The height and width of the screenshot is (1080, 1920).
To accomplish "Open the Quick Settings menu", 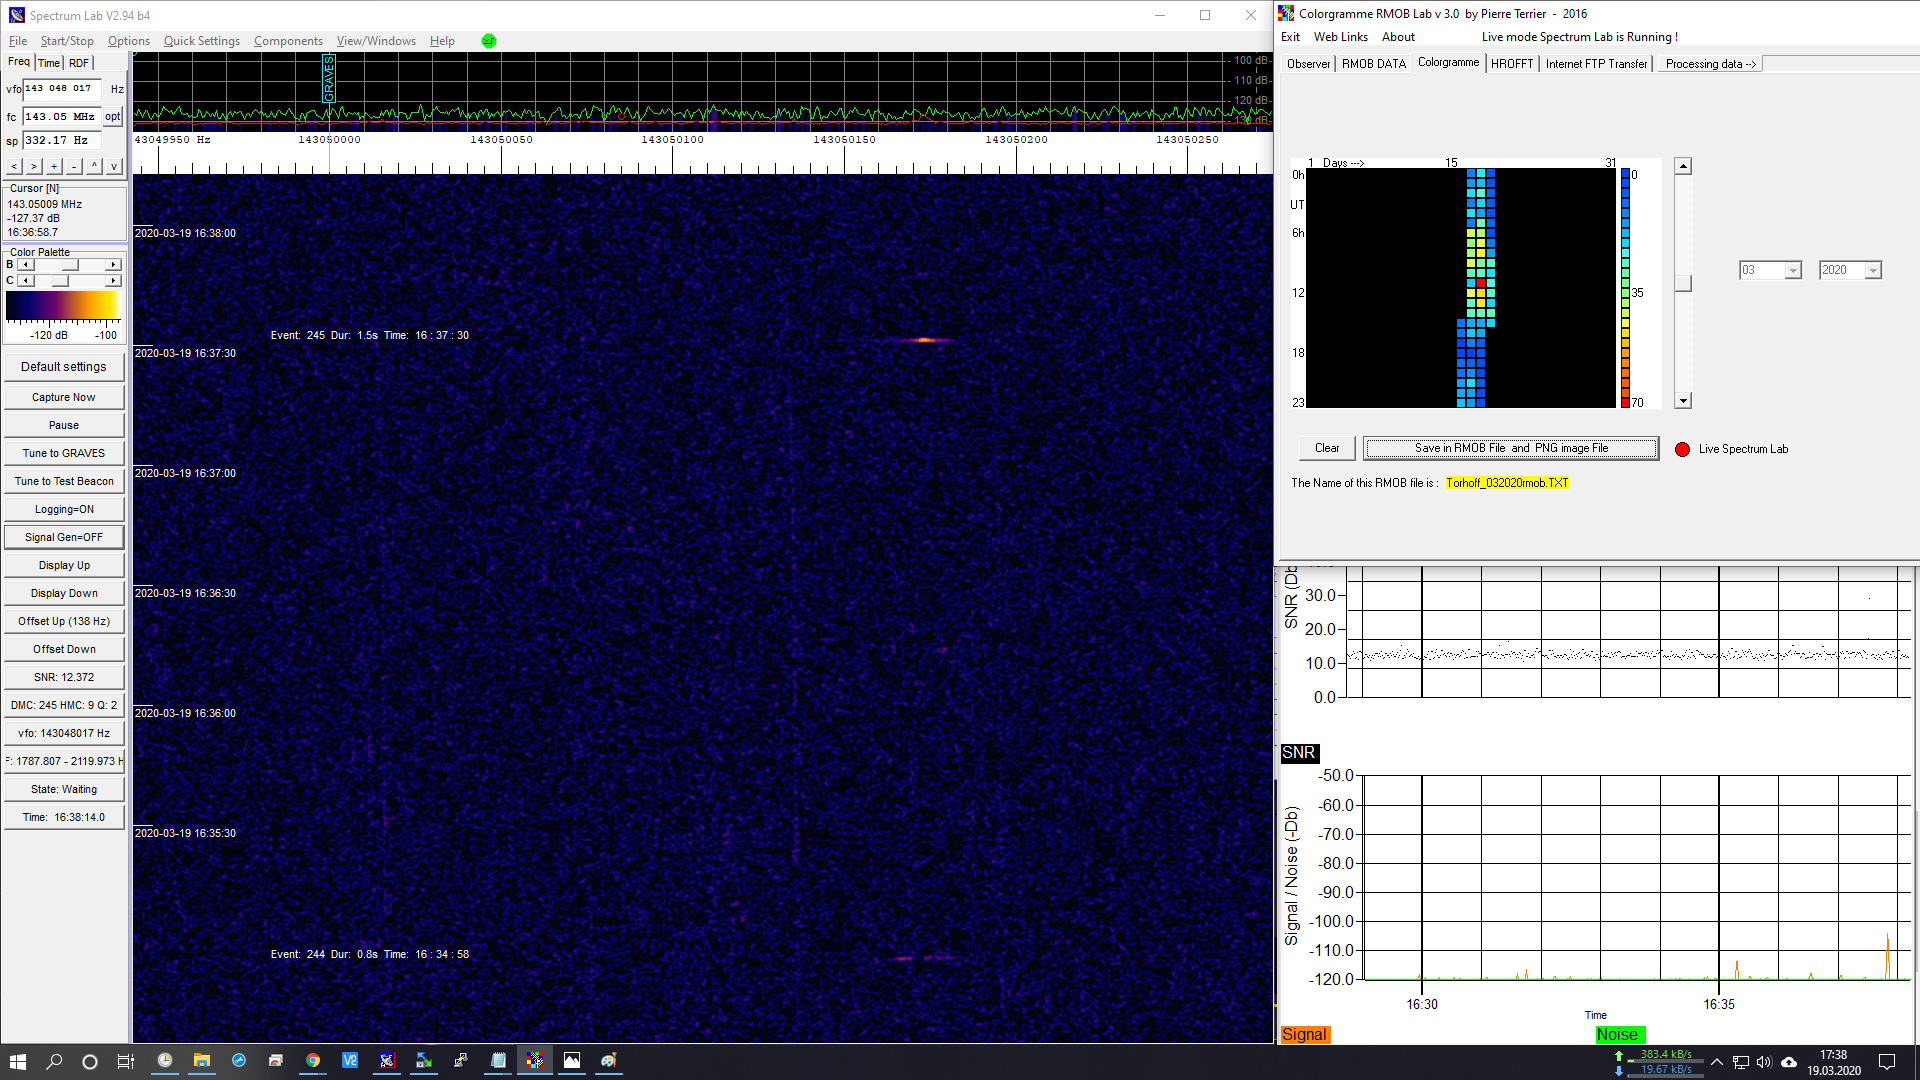I will [202, 41].
